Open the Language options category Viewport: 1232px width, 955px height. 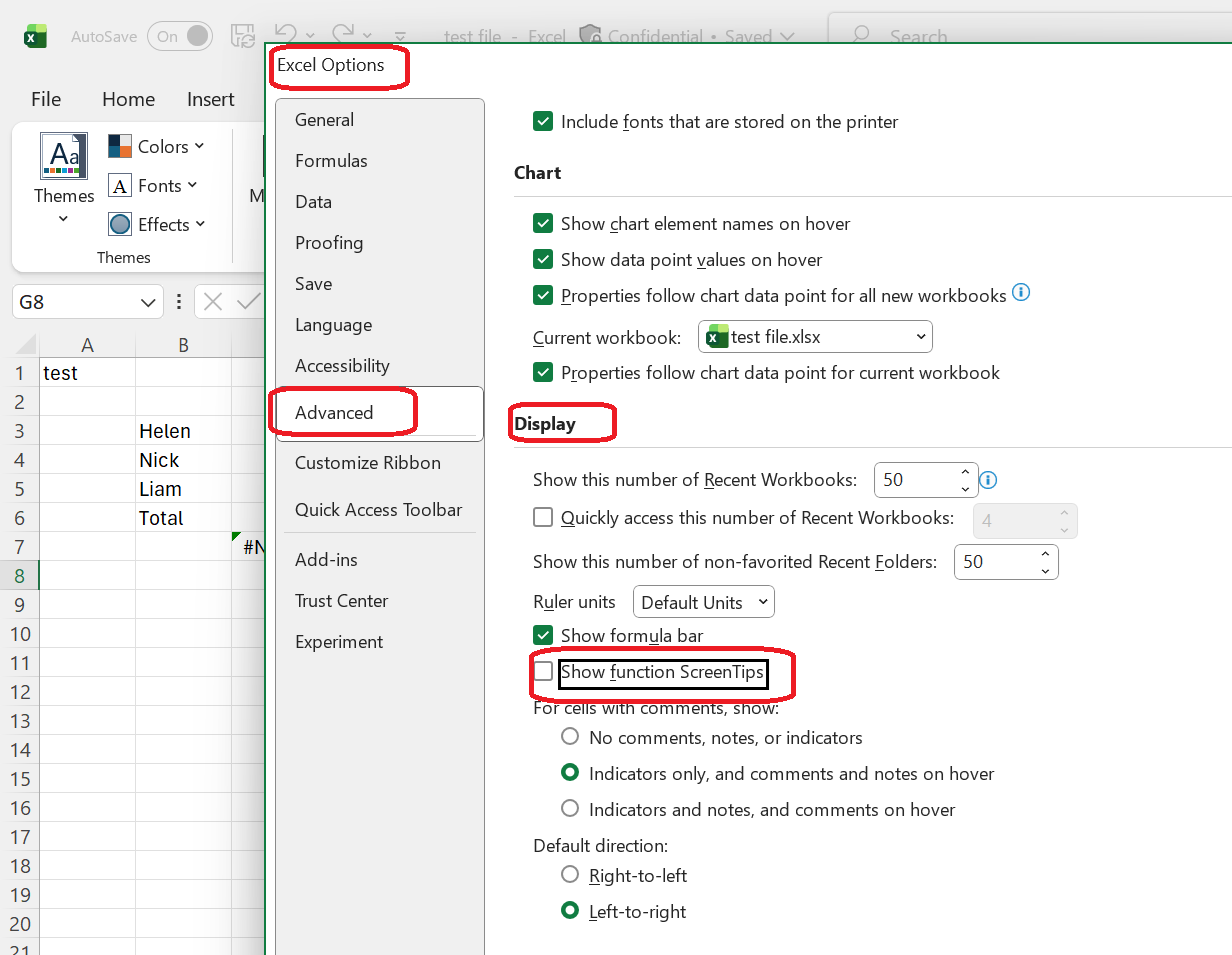click(x=379, y=325)
